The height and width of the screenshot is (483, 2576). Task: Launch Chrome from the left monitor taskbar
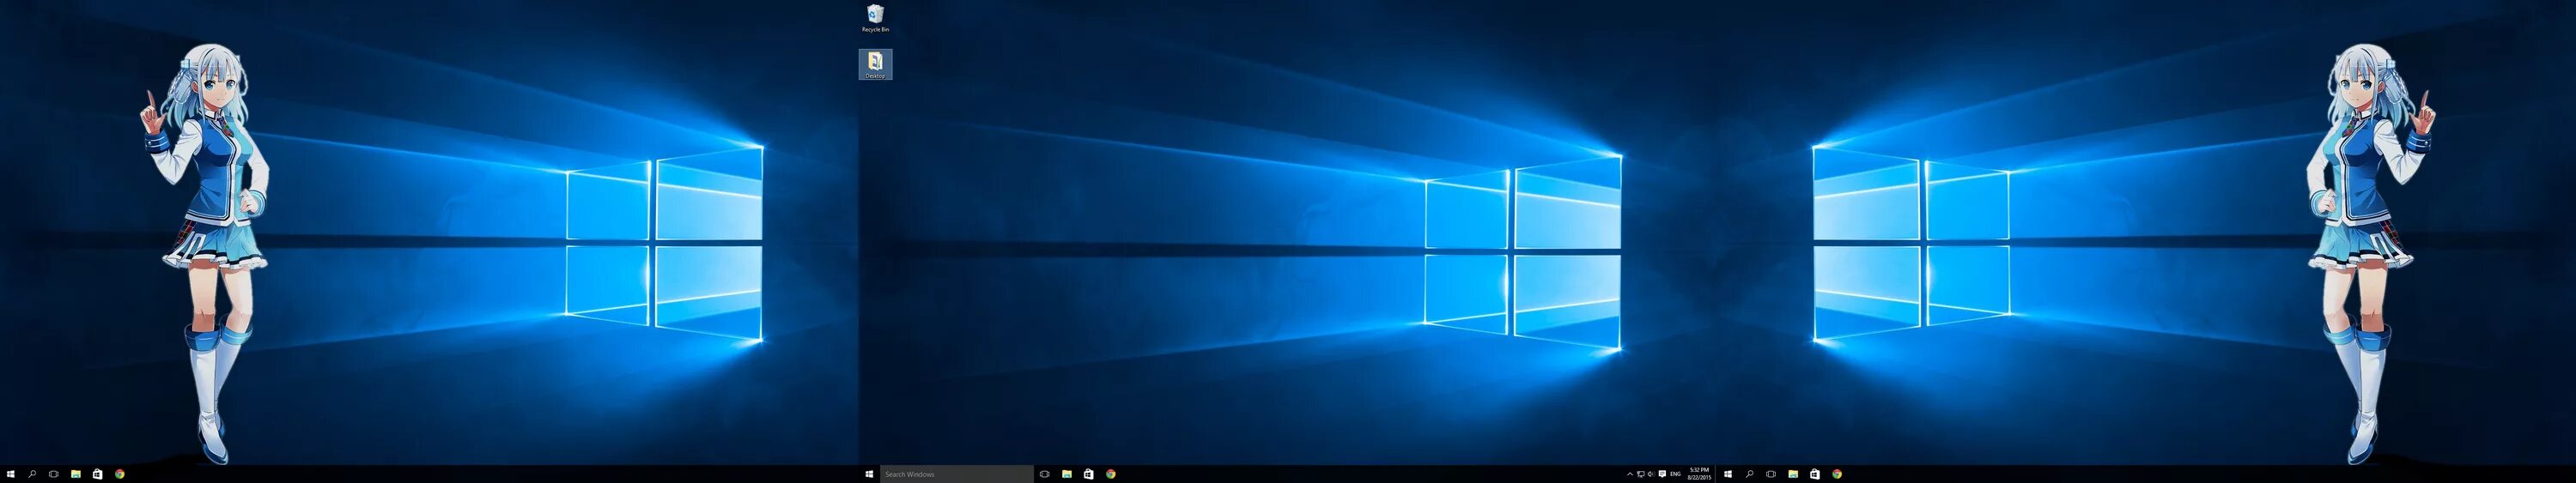coord(120,474)
